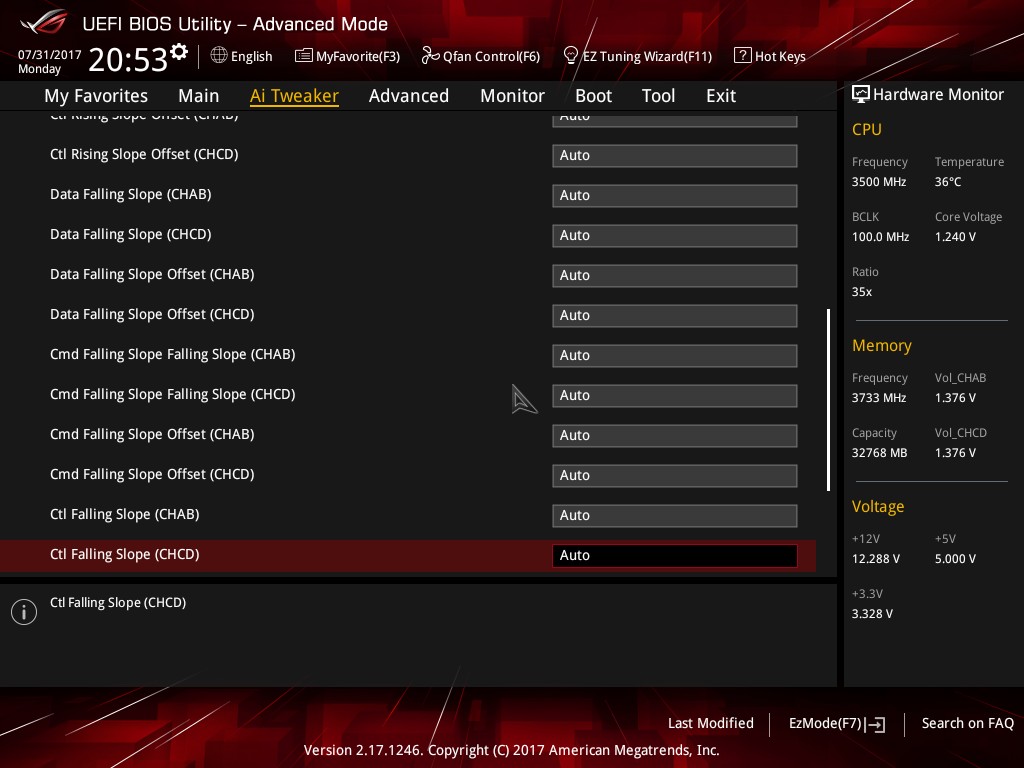Viewport: 1024px width, 768px height.
Task: Click the EzMode exit arrow icon
Action: tap(875, 724)
